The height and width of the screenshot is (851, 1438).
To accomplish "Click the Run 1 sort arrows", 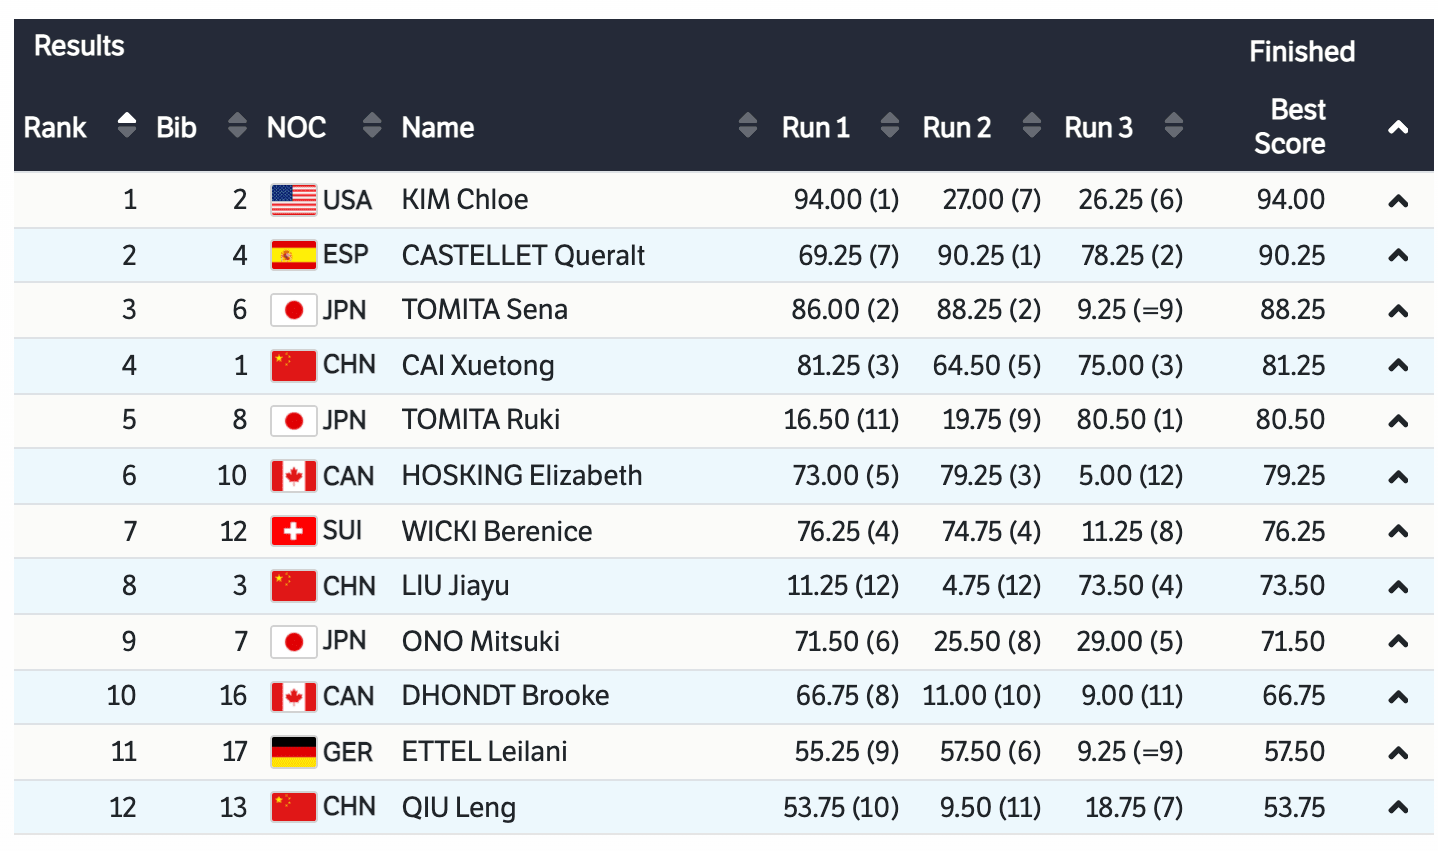I will coord(889,126).
